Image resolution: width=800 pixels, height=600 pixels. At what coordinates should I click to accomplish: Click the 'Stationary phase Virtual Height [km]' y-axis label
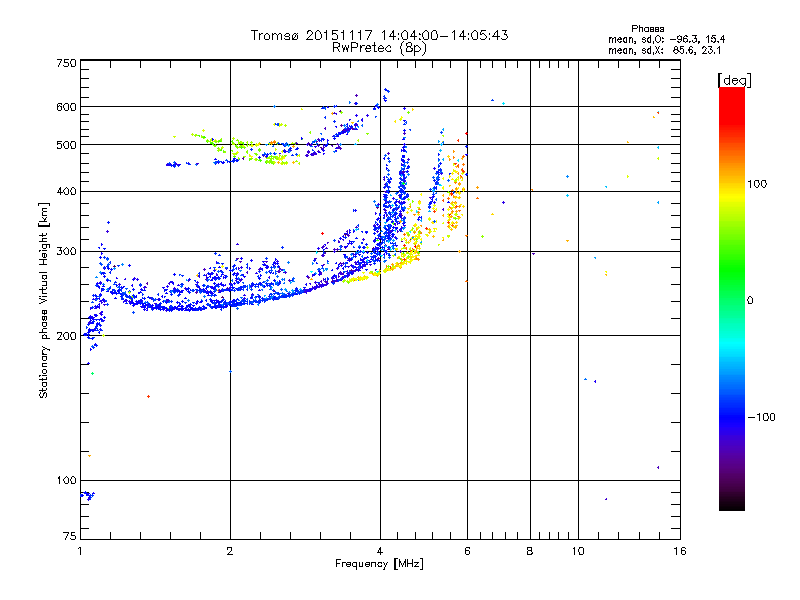(x=44, y=300)
